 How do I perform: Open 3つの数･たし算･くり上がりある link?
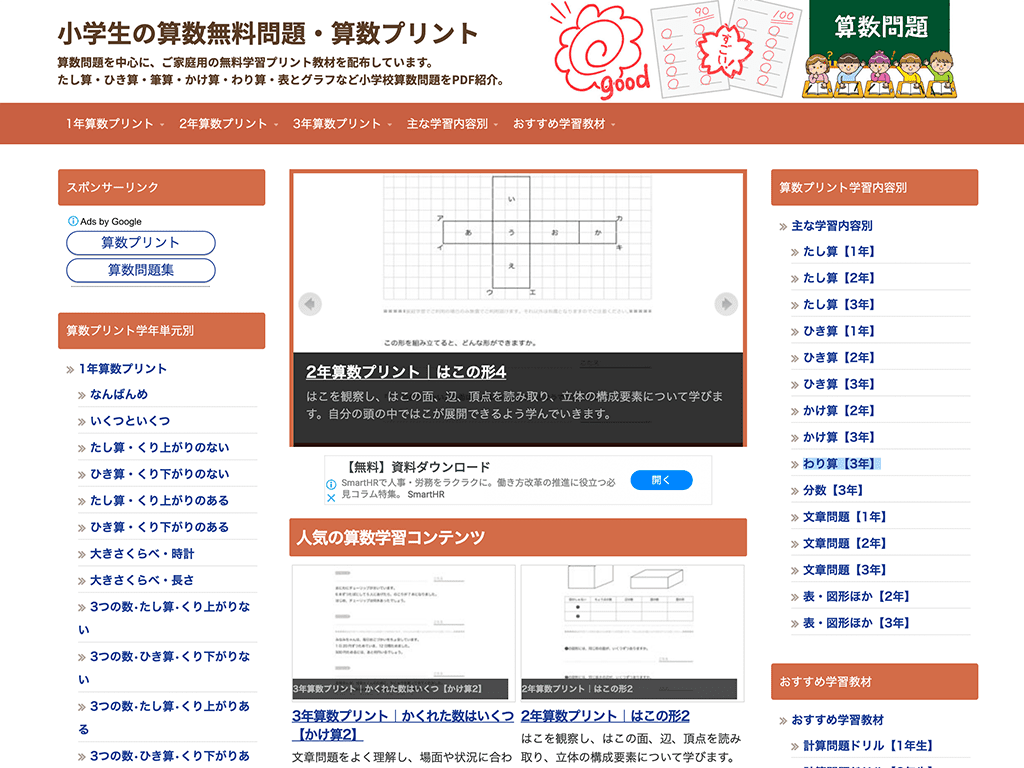pyautogui.click(x=164, y=717)
